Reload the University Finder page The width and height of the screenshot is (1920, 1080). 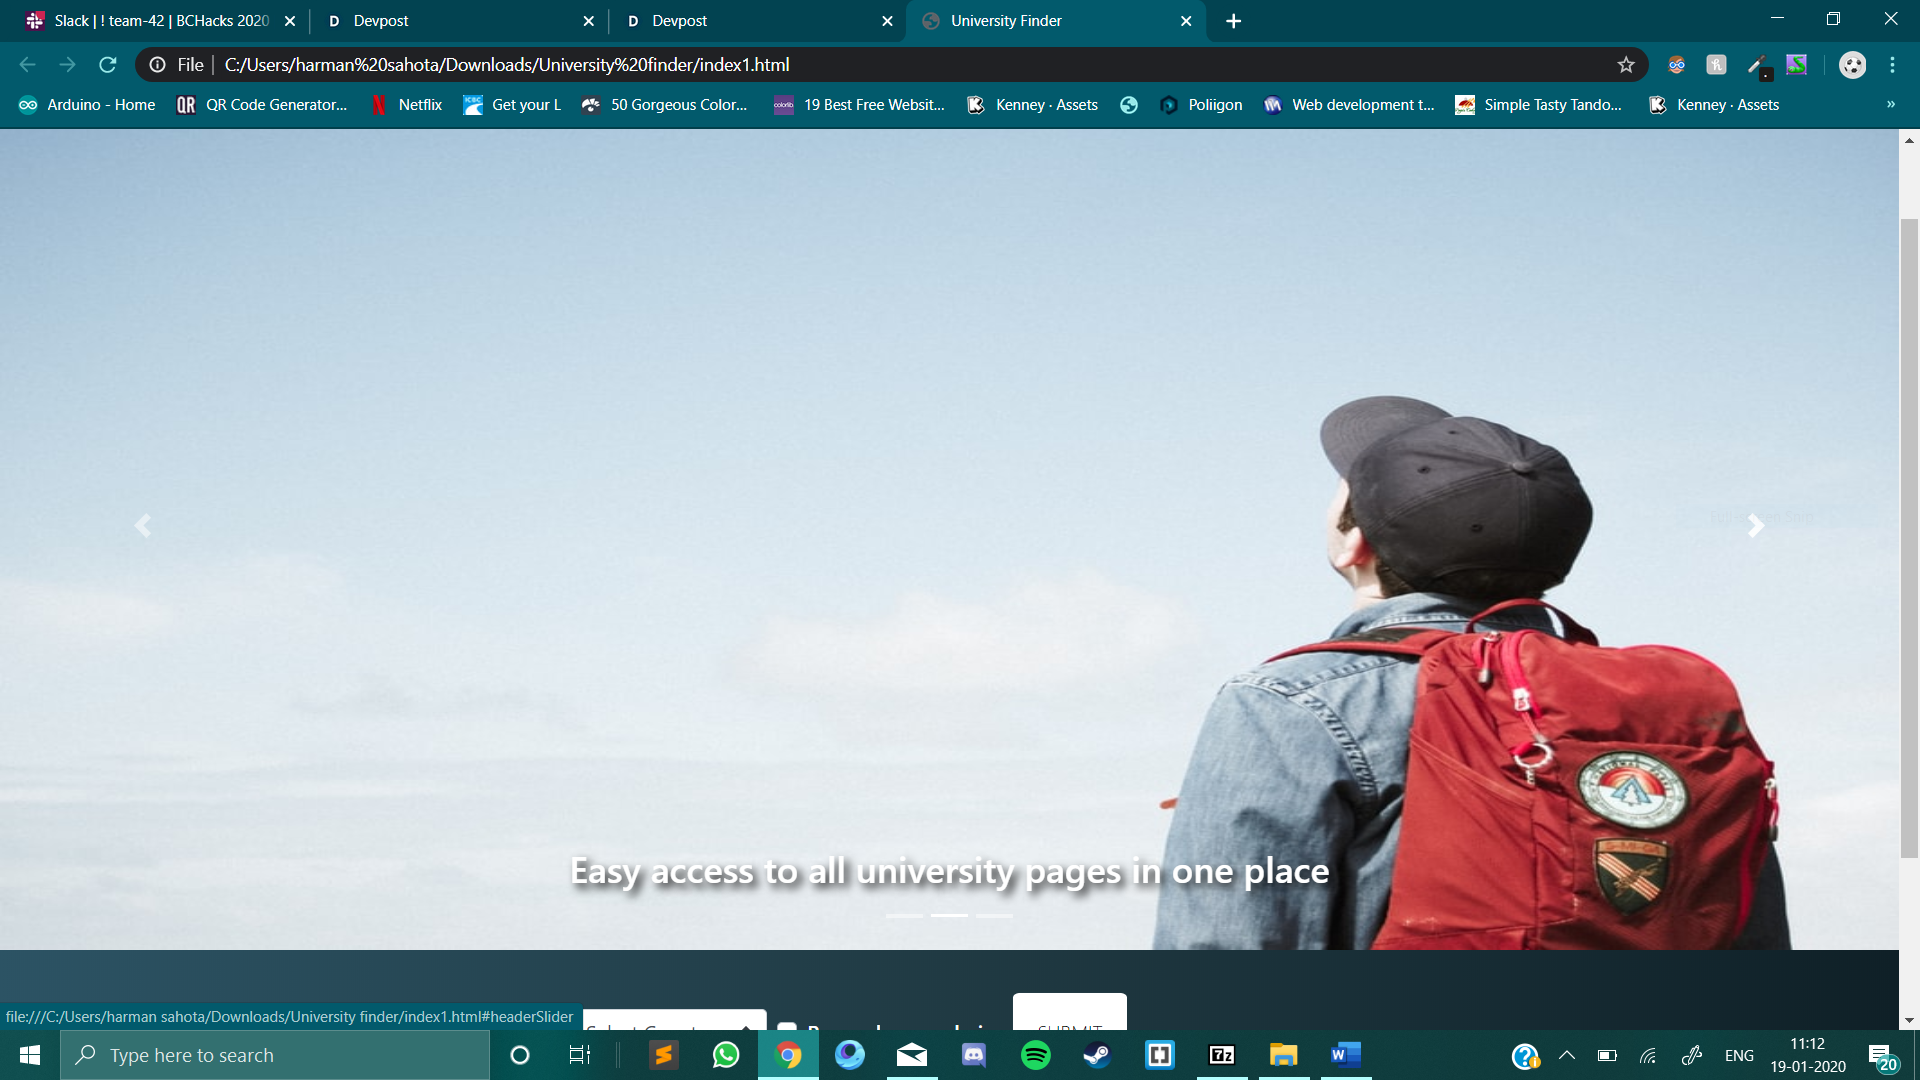108,65
